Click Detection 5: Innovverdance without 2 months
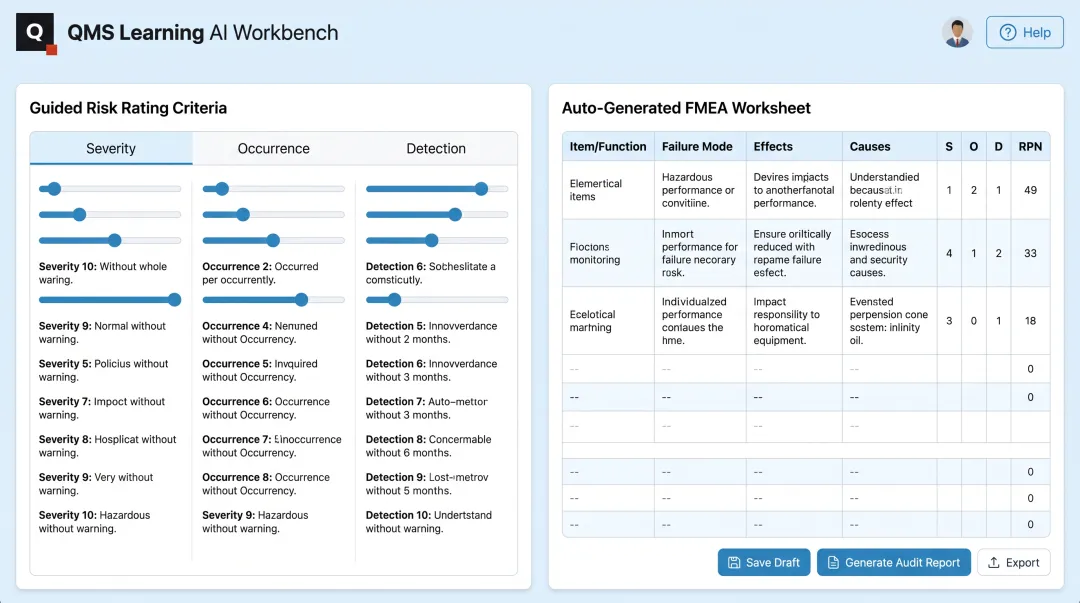This screenshot has height=603, width=1080. [431, 333]
